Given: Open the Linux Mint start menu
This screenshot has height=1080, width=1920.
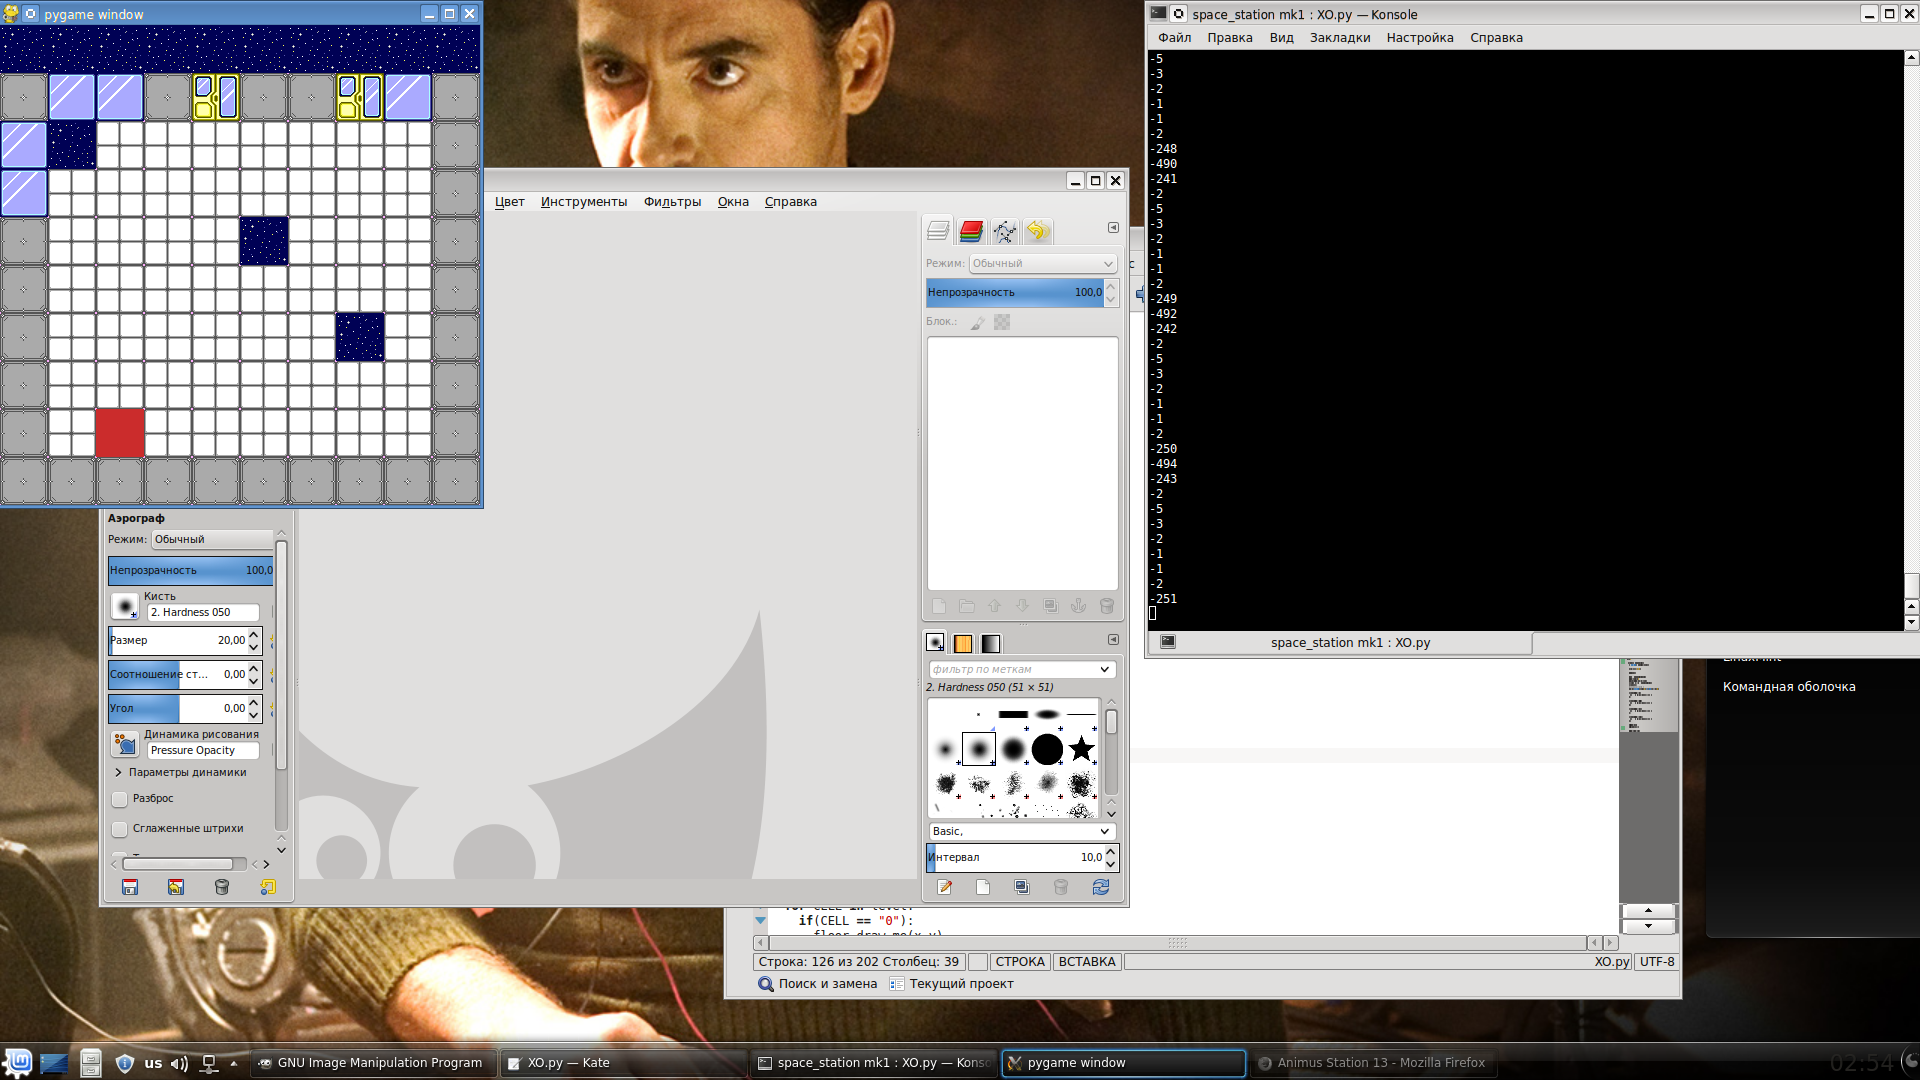Looking at the screenshot, I should (18, 1062).
